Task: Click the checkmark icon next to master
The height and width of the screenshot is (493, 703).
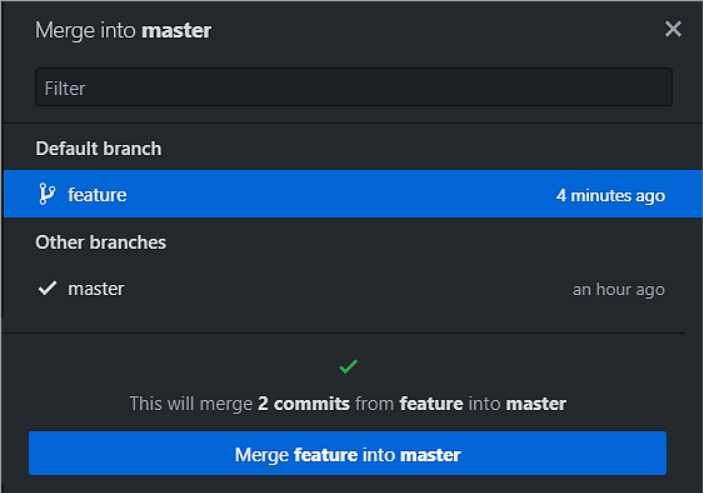Action: 47,289
